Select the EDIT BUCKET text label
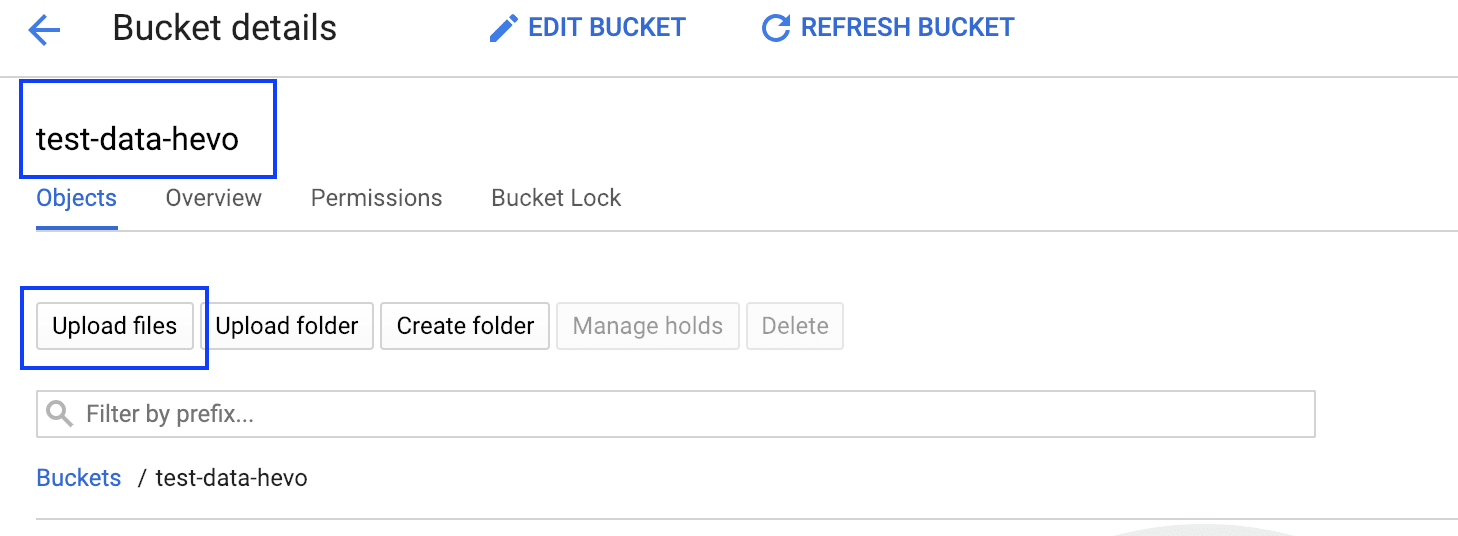Viewport: 1458px width, 536px height. [607, 28]
